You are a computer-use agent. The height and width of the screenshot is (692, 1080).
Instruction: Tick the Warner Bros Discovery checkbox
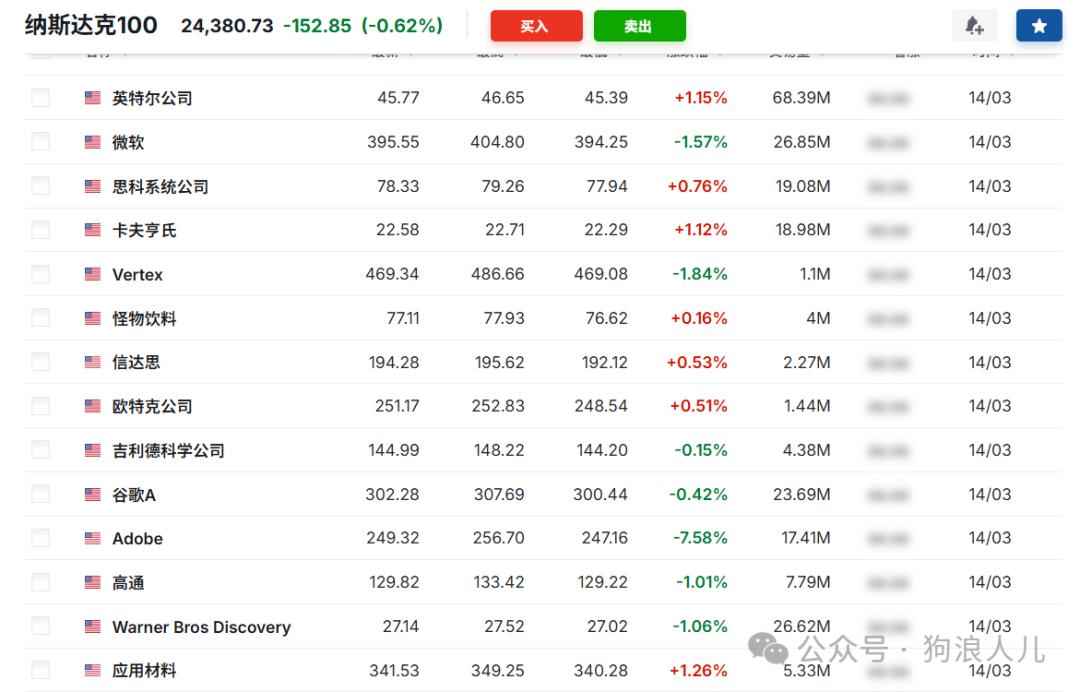tap(41, 627)
